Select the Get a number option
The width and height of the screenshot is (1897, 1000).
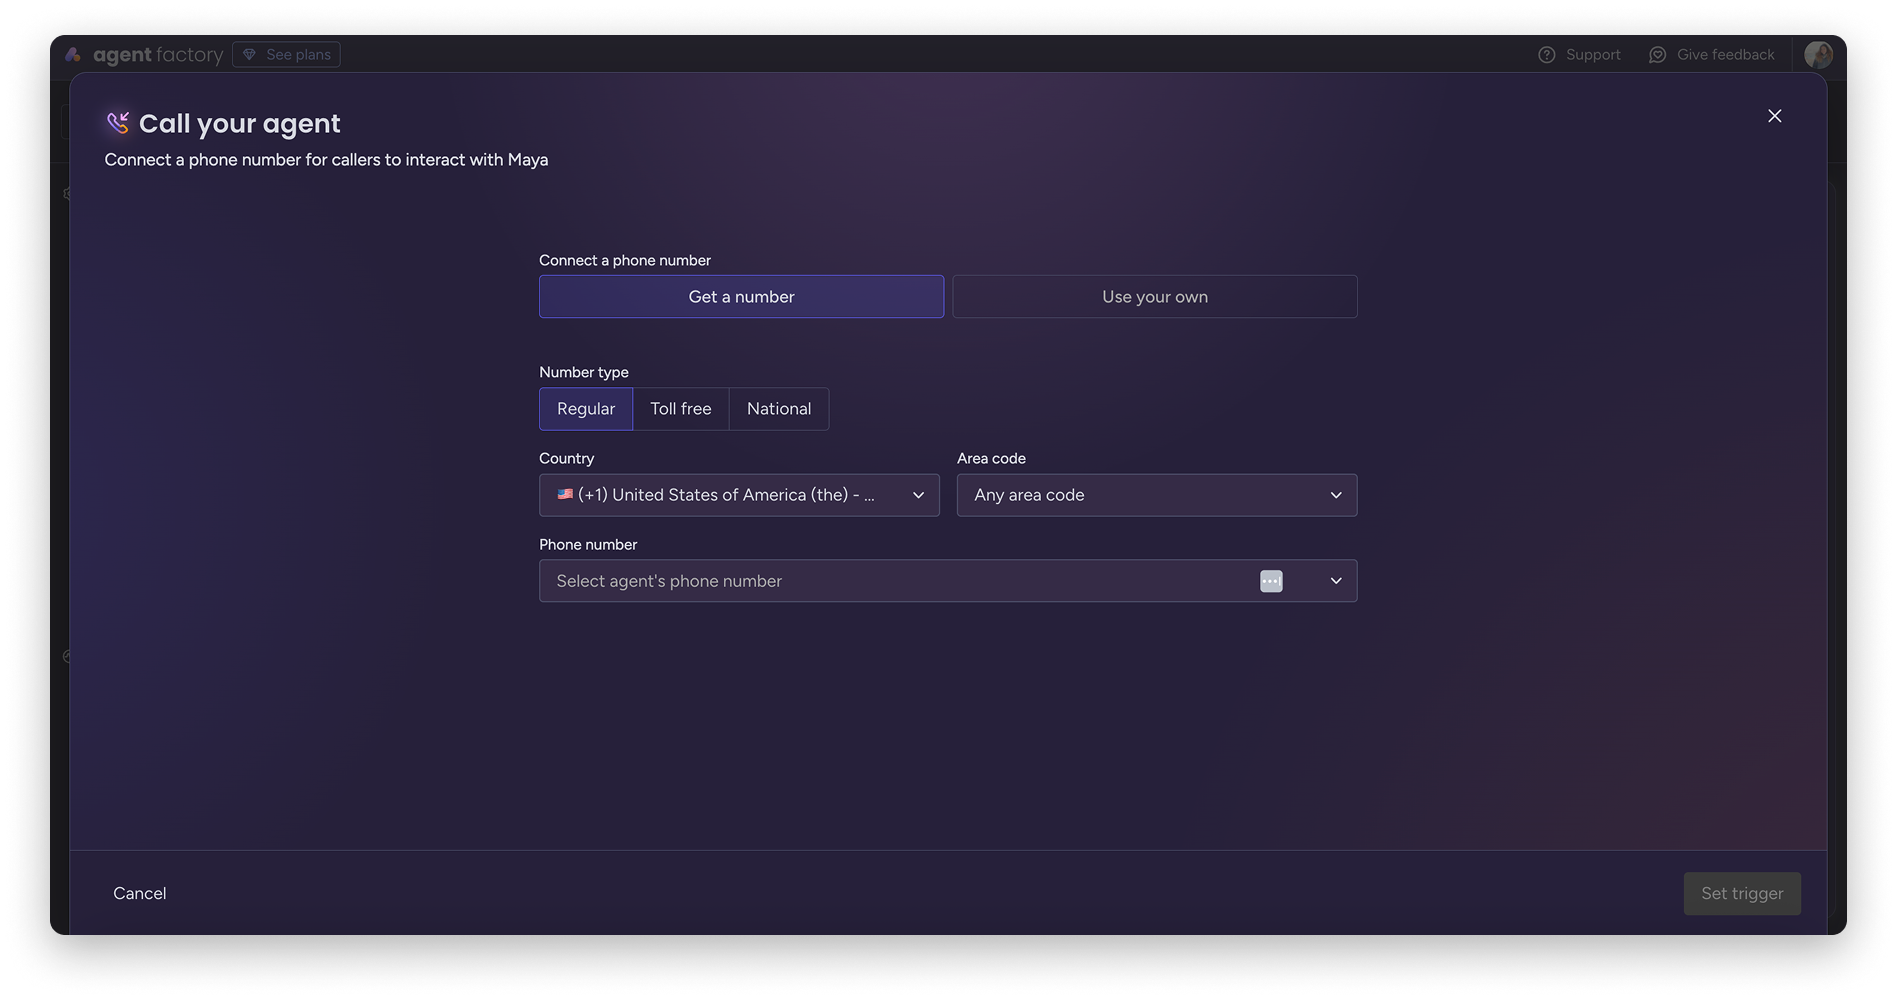tap(741, 297)
